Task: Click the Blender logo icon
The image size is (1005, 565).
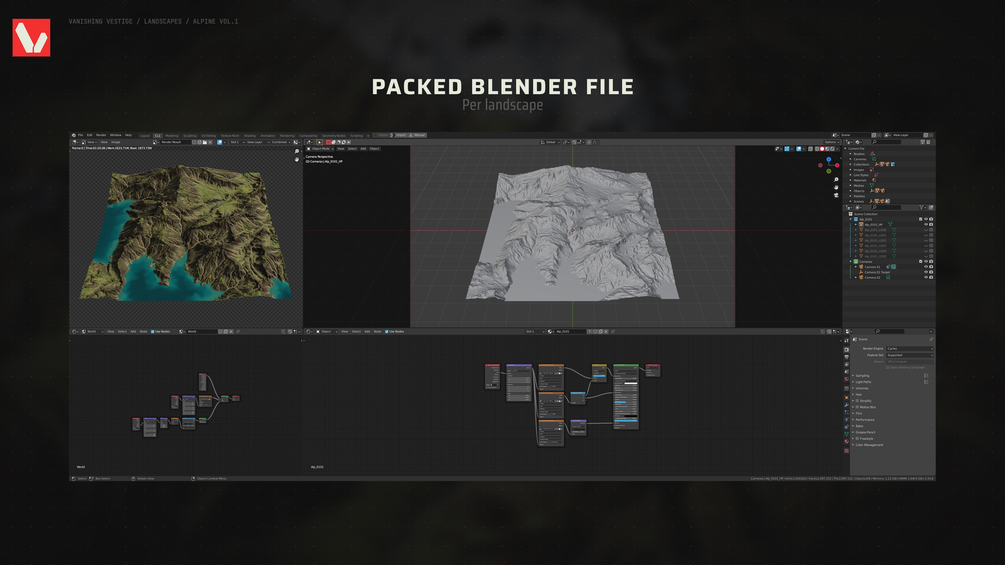Action: pyautogui.click(x=74, y=135)
